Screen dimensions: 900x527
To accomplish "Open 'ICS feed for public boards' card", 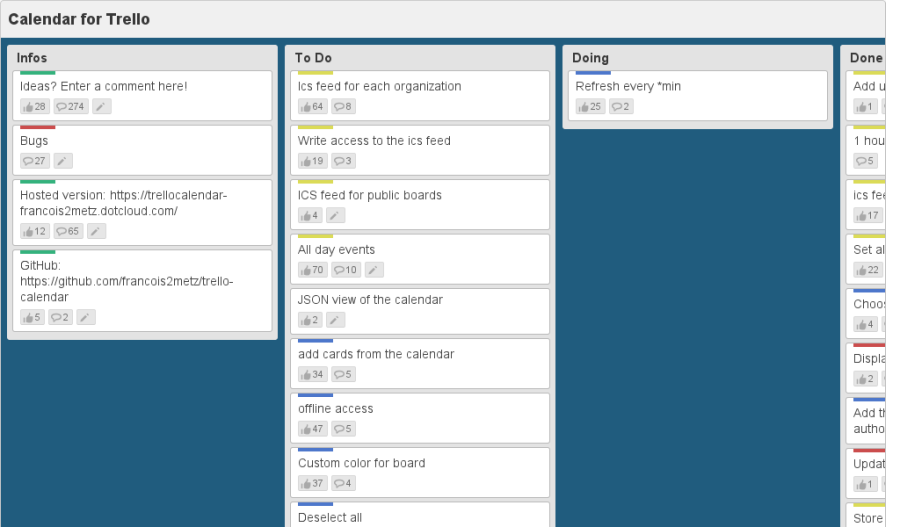I will [x=420, y=205].
